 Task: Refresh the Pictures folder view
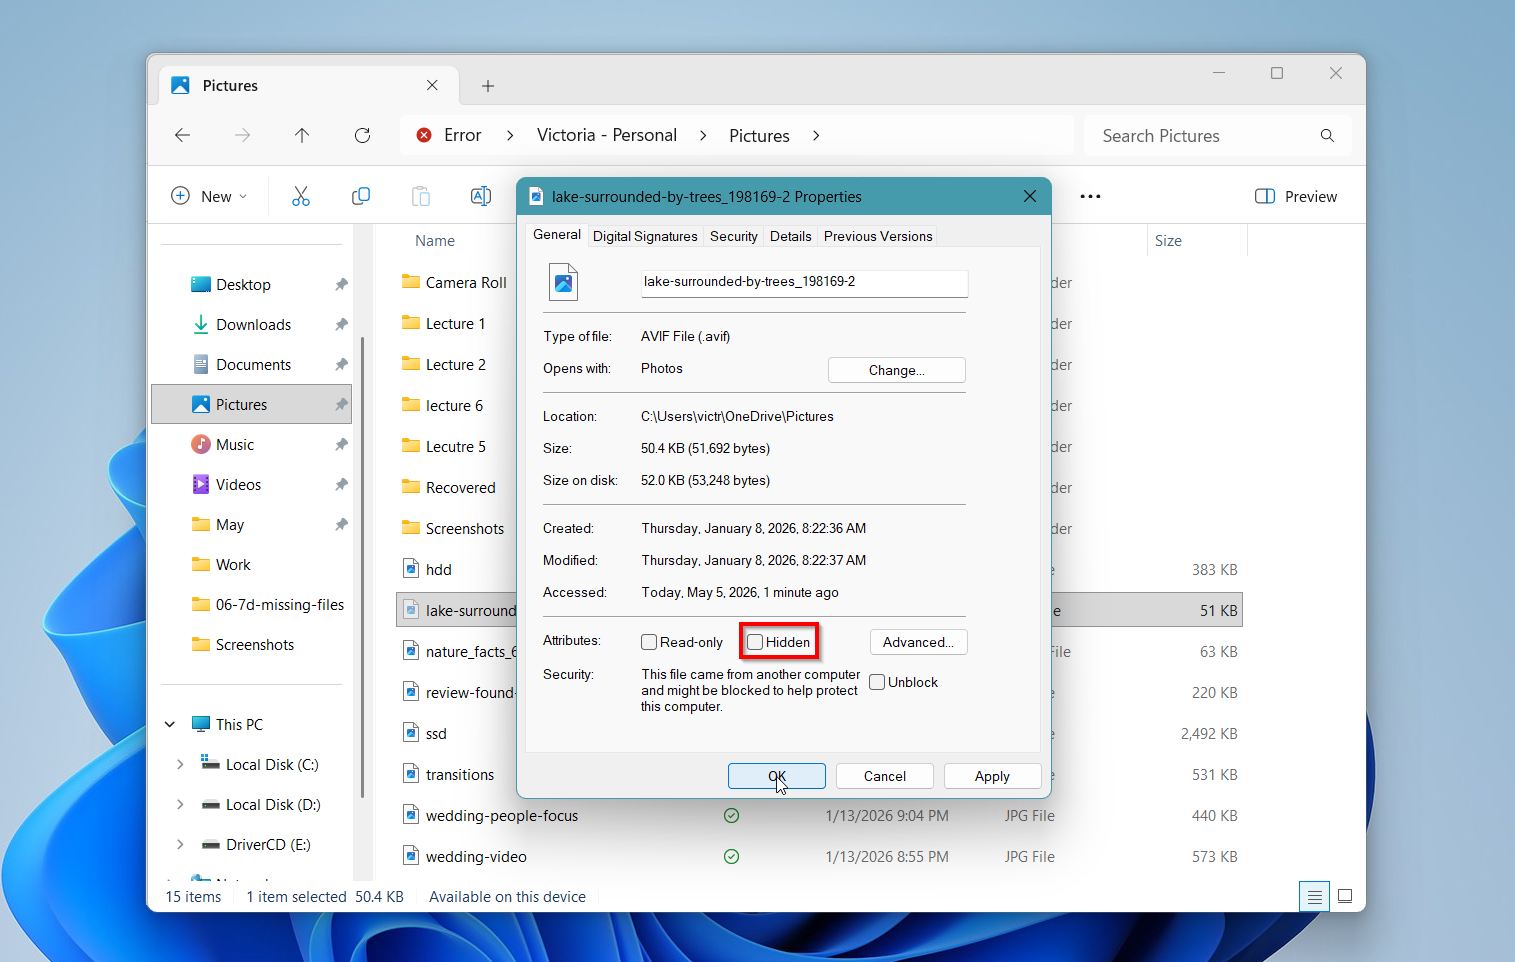click(x=362, y=135)
